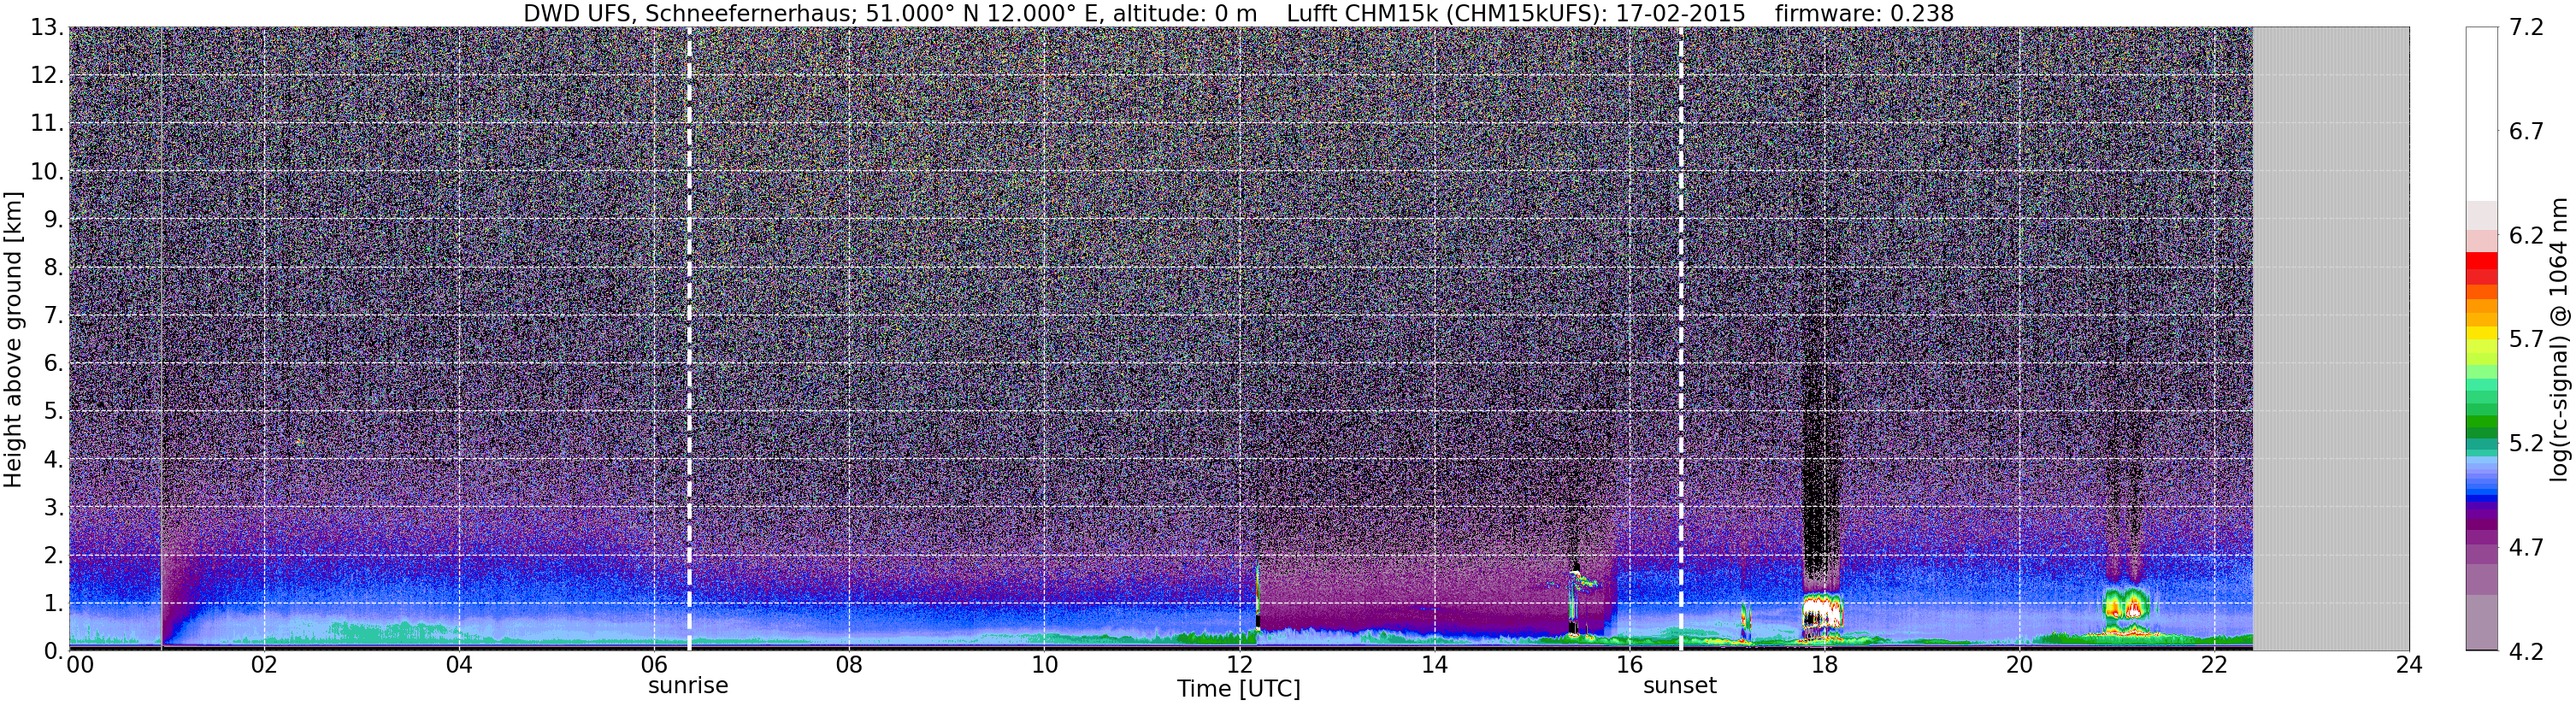The width and height of the screenshot is (2576, 706).
Task: Click the 'sunset' label below the axis
Action: [x=1680, y=686]
